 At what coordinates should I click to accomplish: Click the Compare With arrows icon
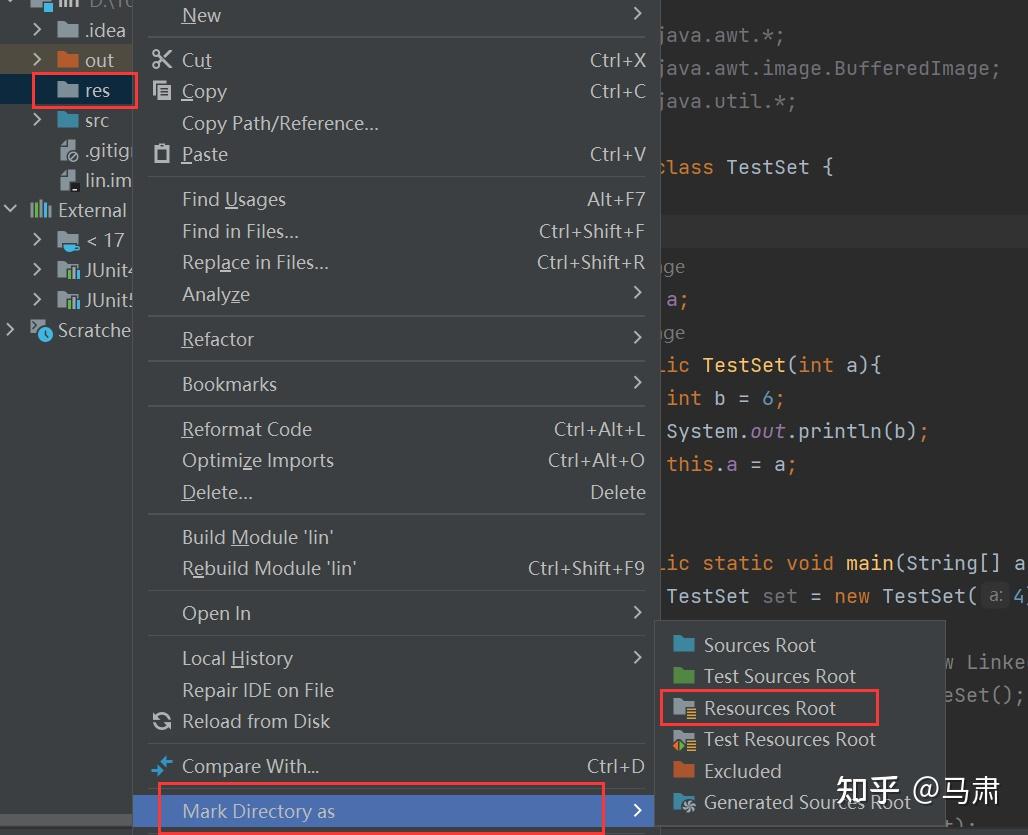coord(162,766)
